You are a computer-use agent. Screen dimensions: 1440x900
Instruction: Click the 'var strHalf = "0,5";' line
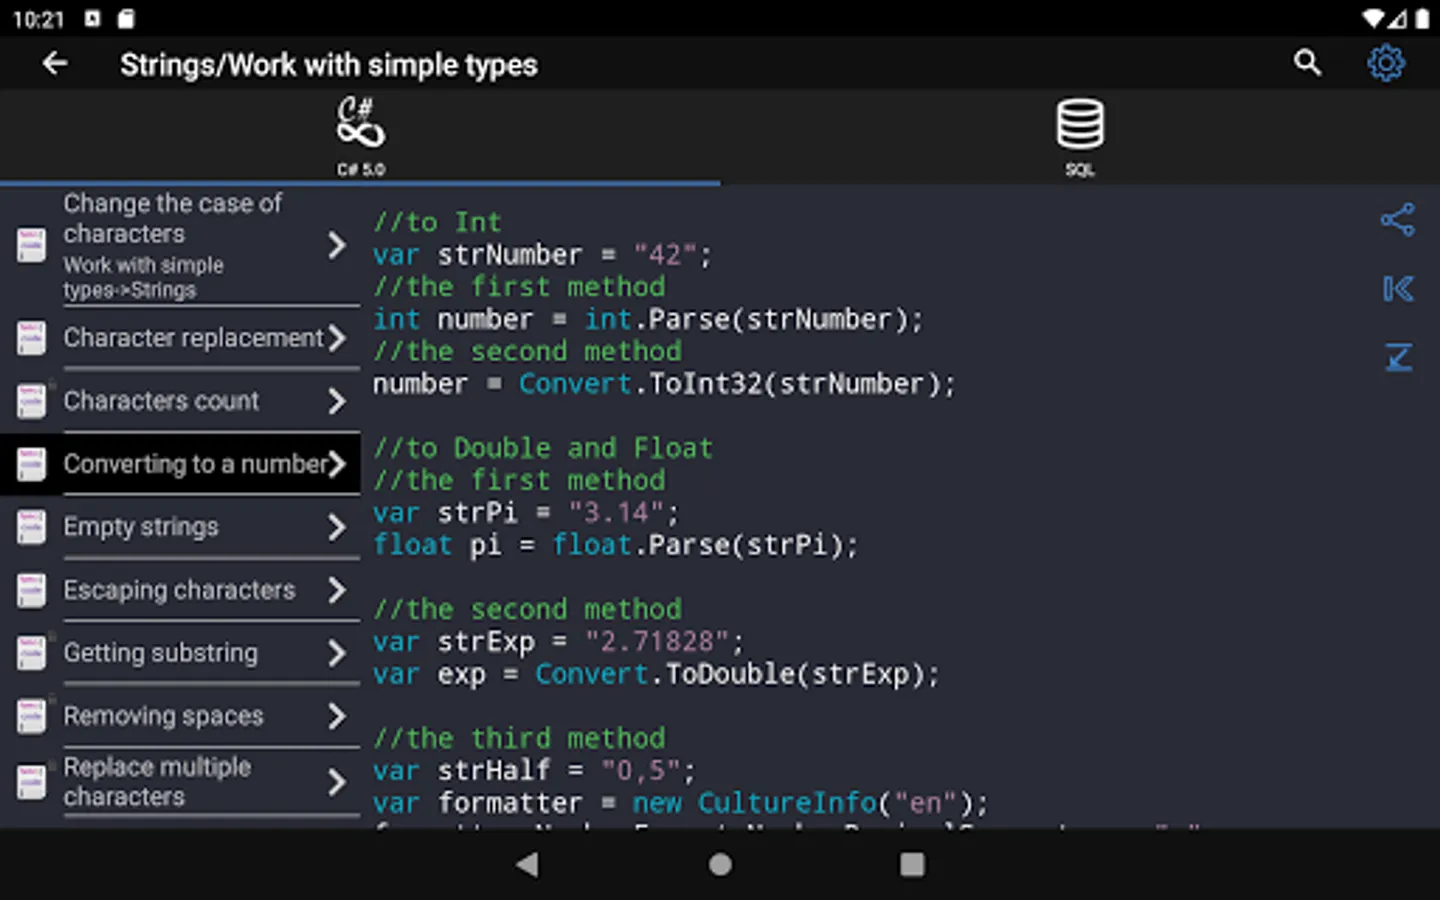(534, 771)
